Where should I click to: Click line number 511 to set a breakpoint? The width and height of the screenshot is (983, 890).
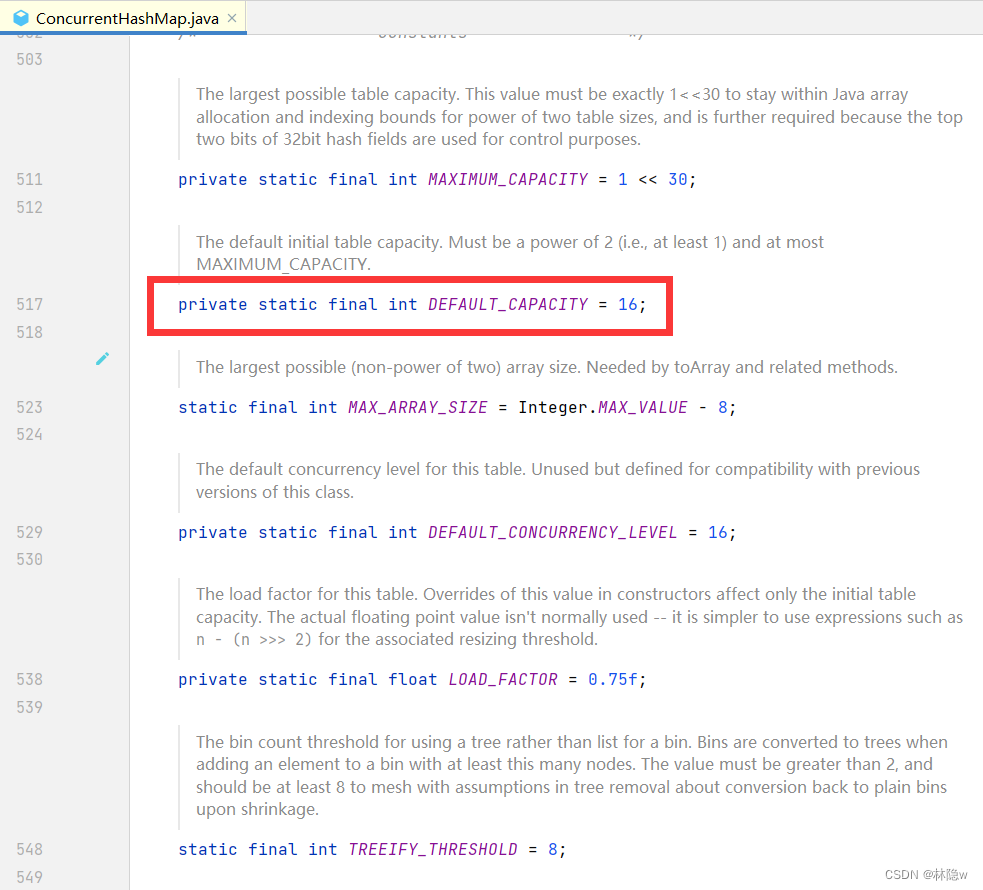pyautogui.click(x=29, y=179)
